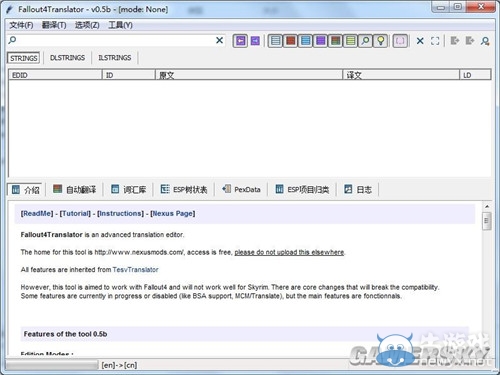Viewport: 500px width, 375px height.
Task: Switch to the DLSTRINGS tab
Action: tap(67, 58)
